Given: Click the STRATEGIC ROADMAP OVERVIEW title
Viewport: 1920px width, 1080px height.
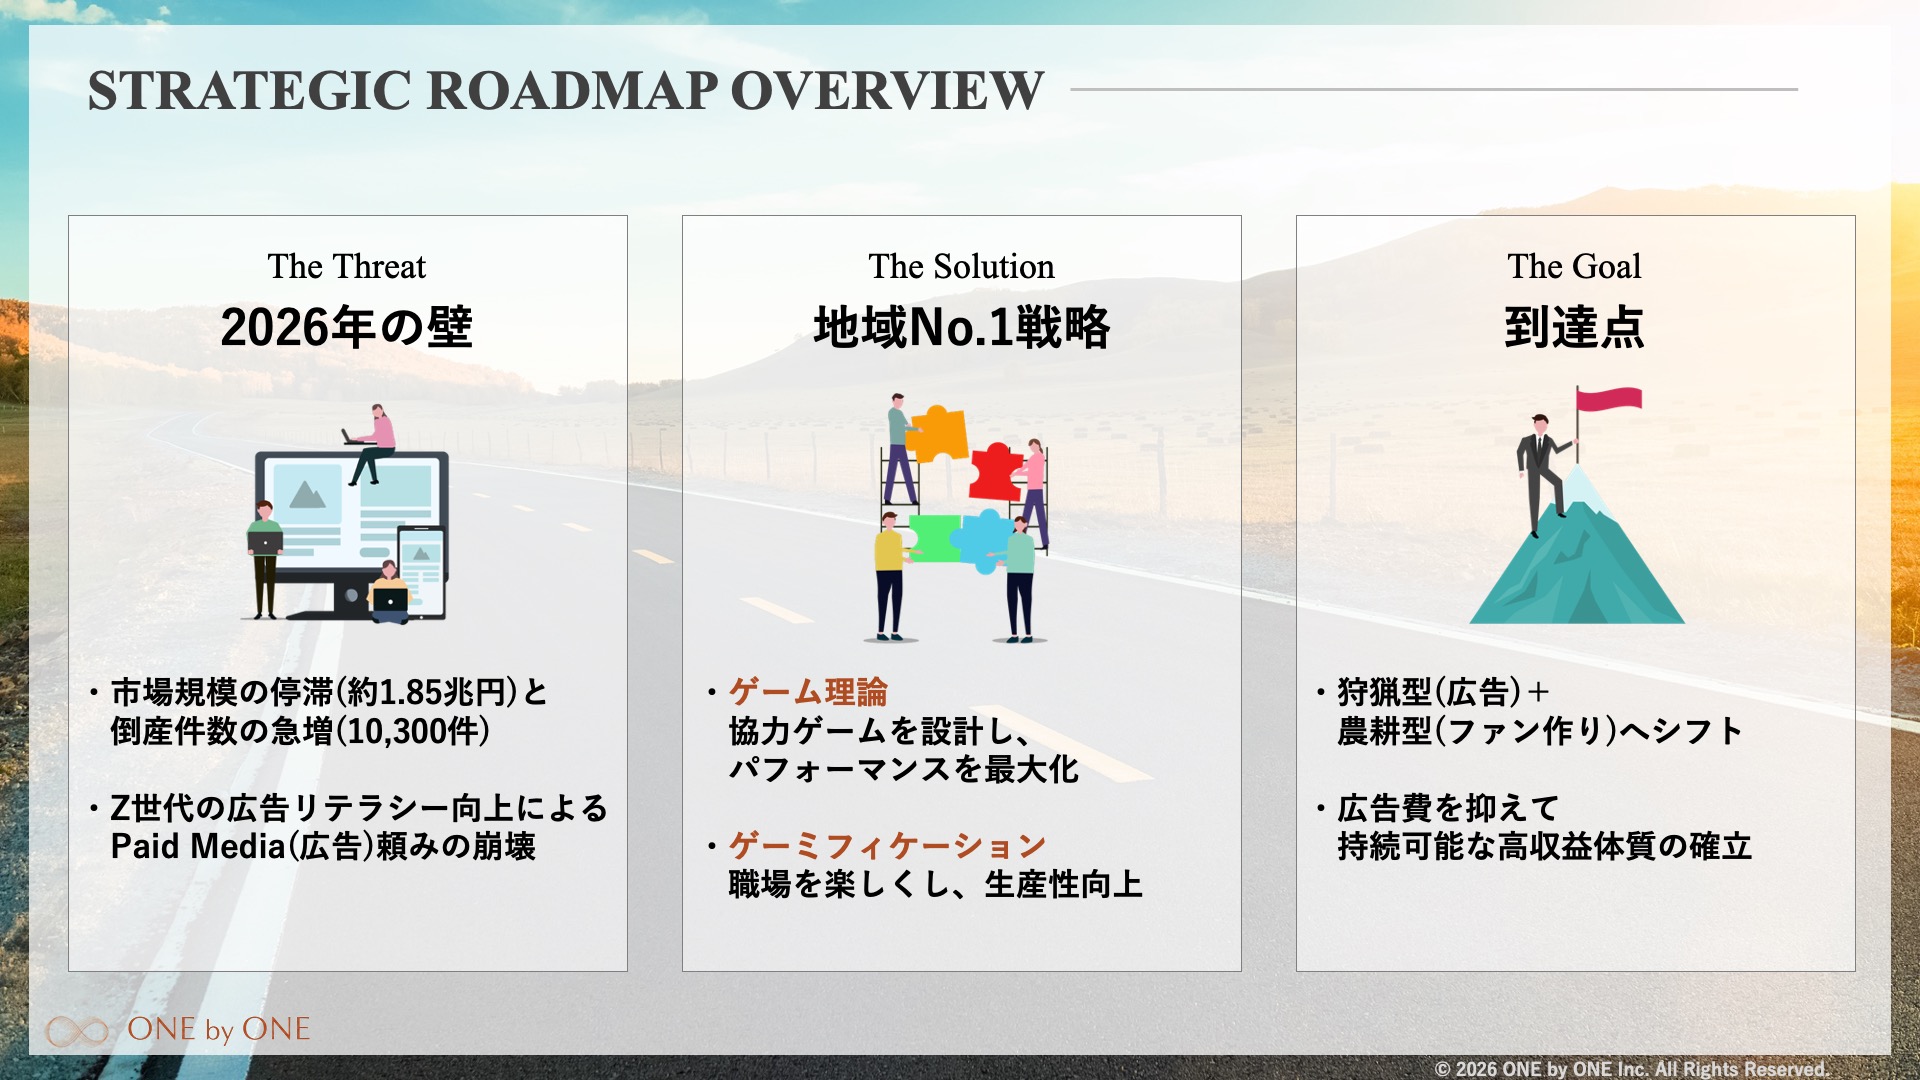Looking at the screenshot, I should click(x=566, y=90).
